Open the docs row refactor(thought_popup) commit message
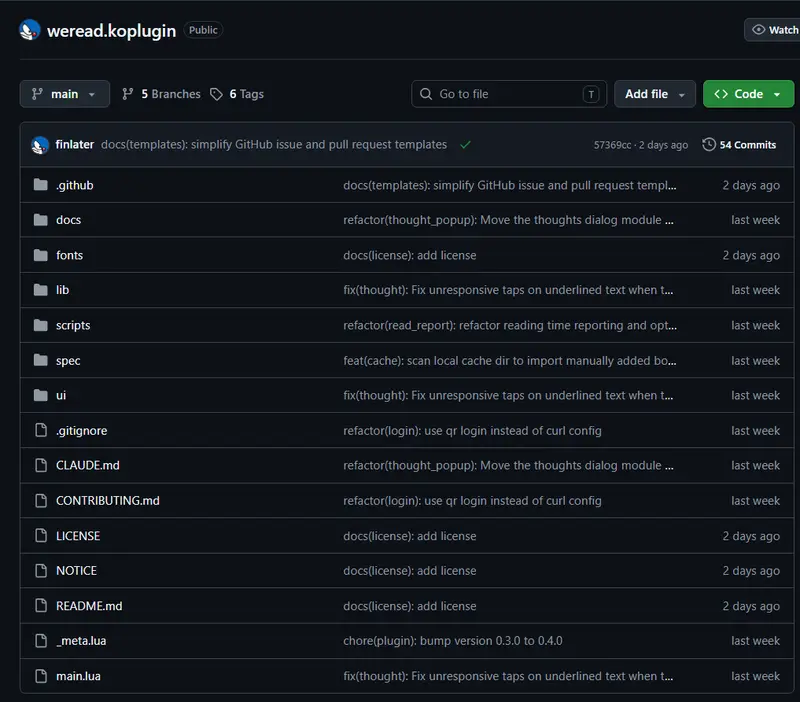800x702 pixels. click(x=508, y=220)
